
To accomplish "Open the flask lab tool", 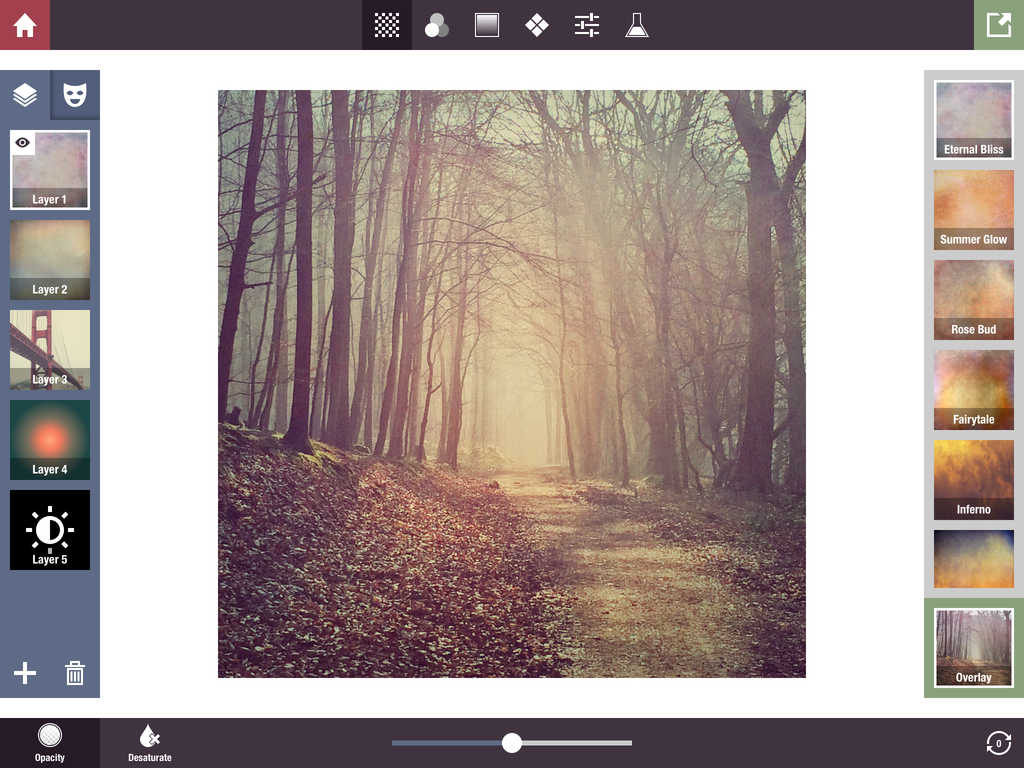I will pos(637,25).
